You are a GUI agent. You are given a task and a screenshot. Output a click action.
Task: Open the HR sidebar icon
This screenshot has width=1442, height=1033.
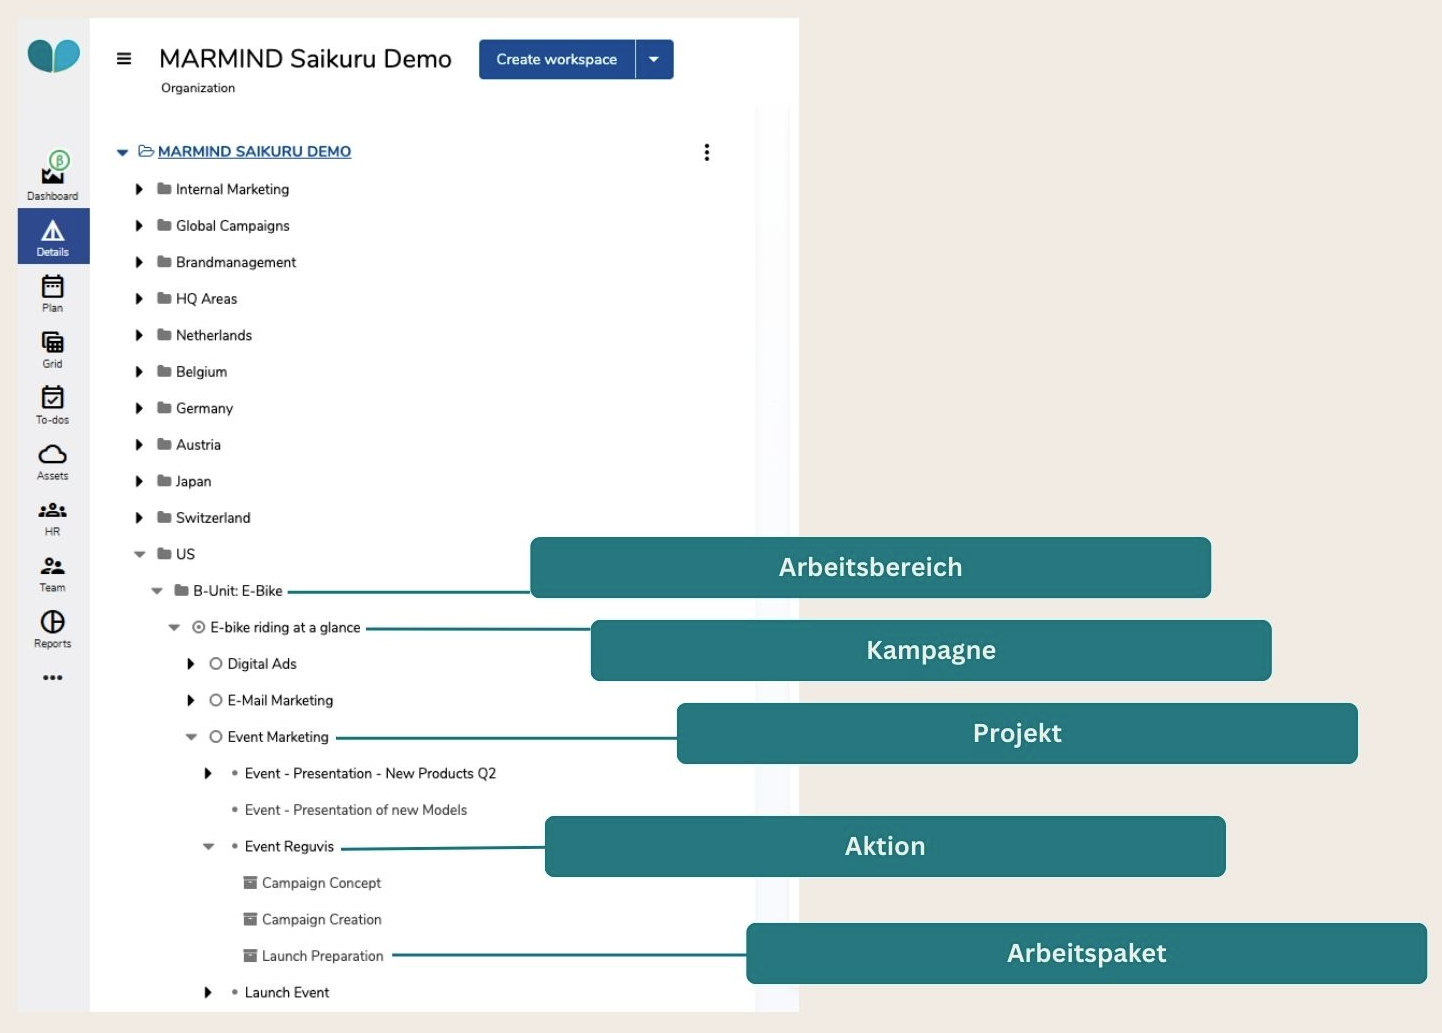coord(53,516)
